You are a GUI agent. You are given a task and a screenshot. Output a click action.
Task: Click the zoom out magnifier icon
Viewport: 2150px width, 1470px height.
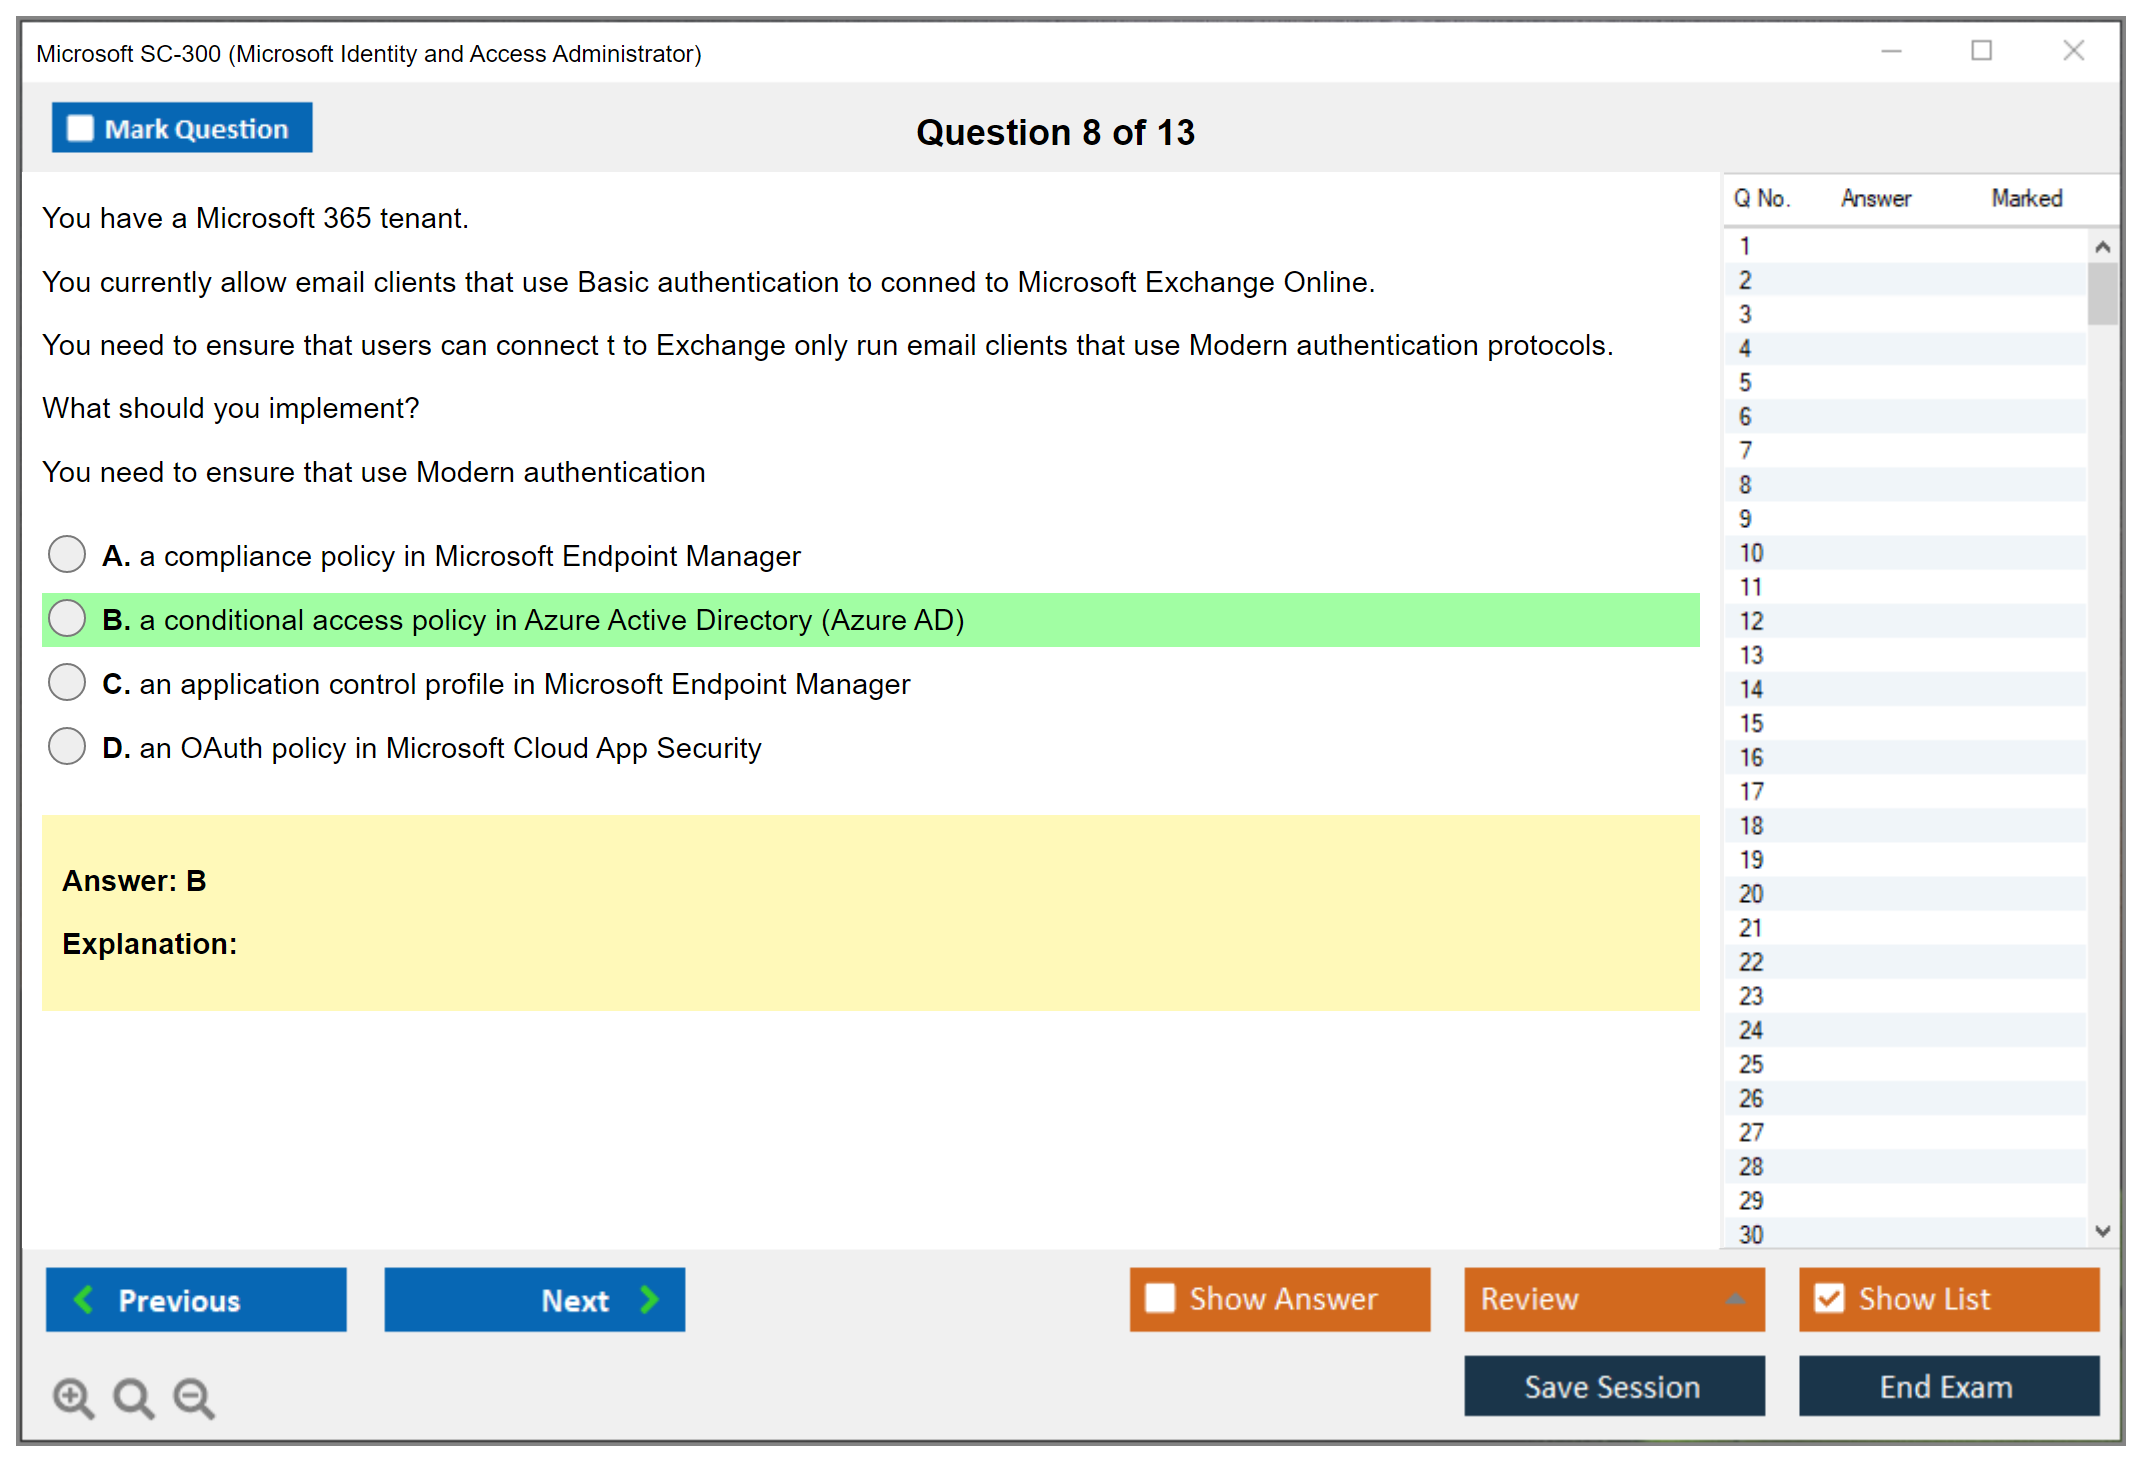pyautogui.click(x=193, y=1396)
